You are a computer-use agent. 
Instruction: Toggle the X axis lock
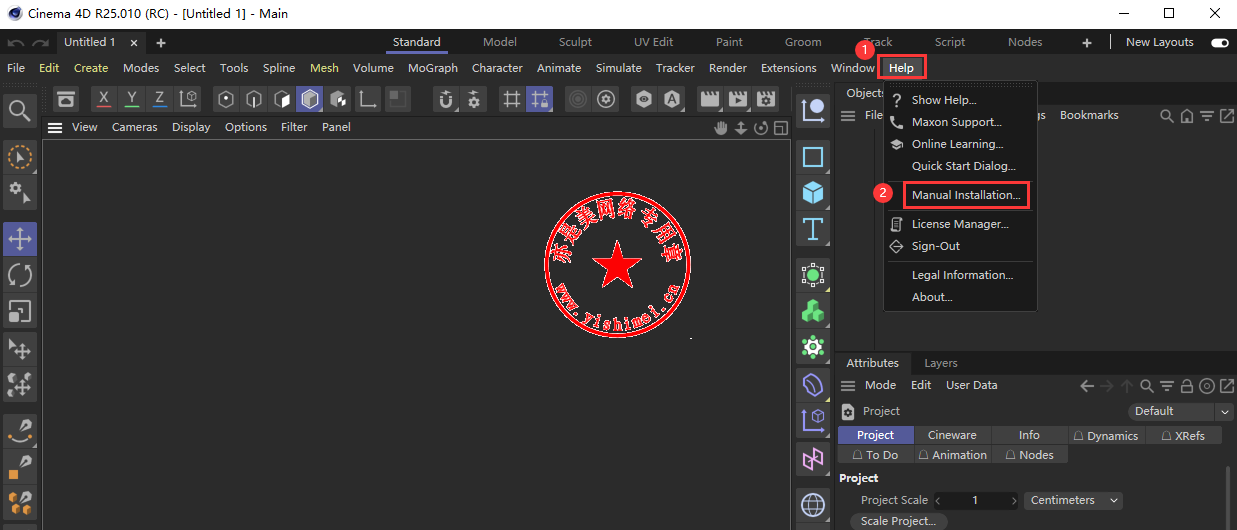(104, 99)
